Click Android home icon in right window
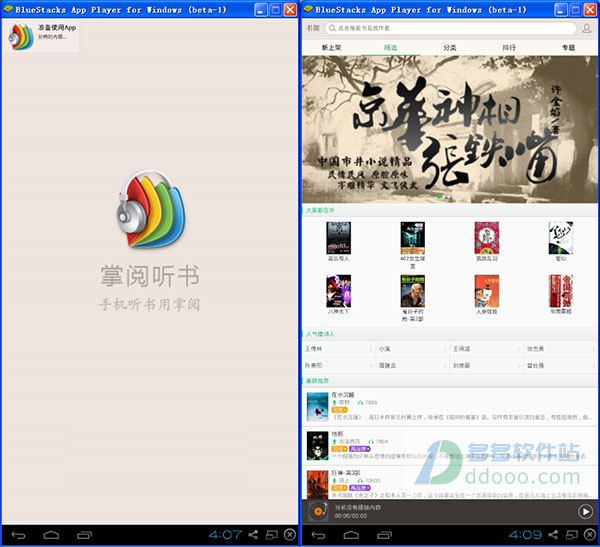The height and width of the screenshot is (547, 600). pyautogui.click(x=351, y=535)
